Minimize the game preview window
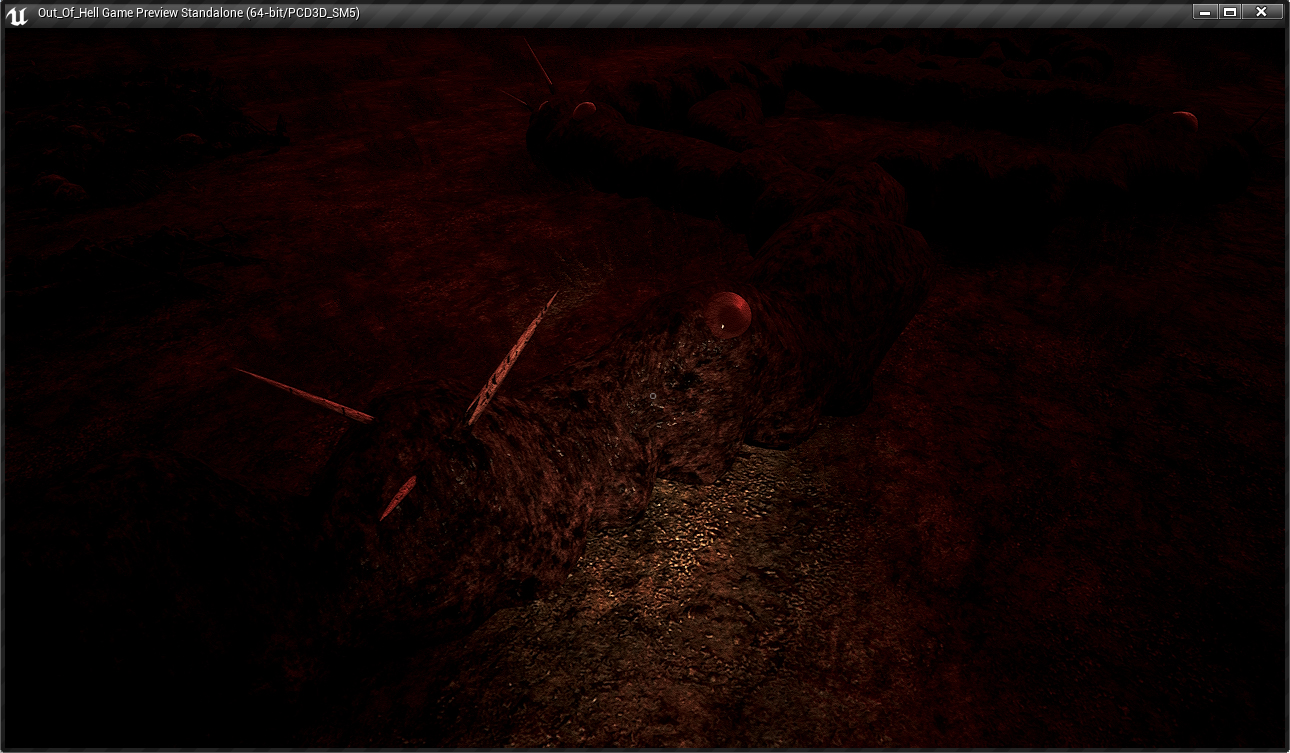Image resolution: width=1290 pixels, height=753 pixels. tap(1205, 12)
